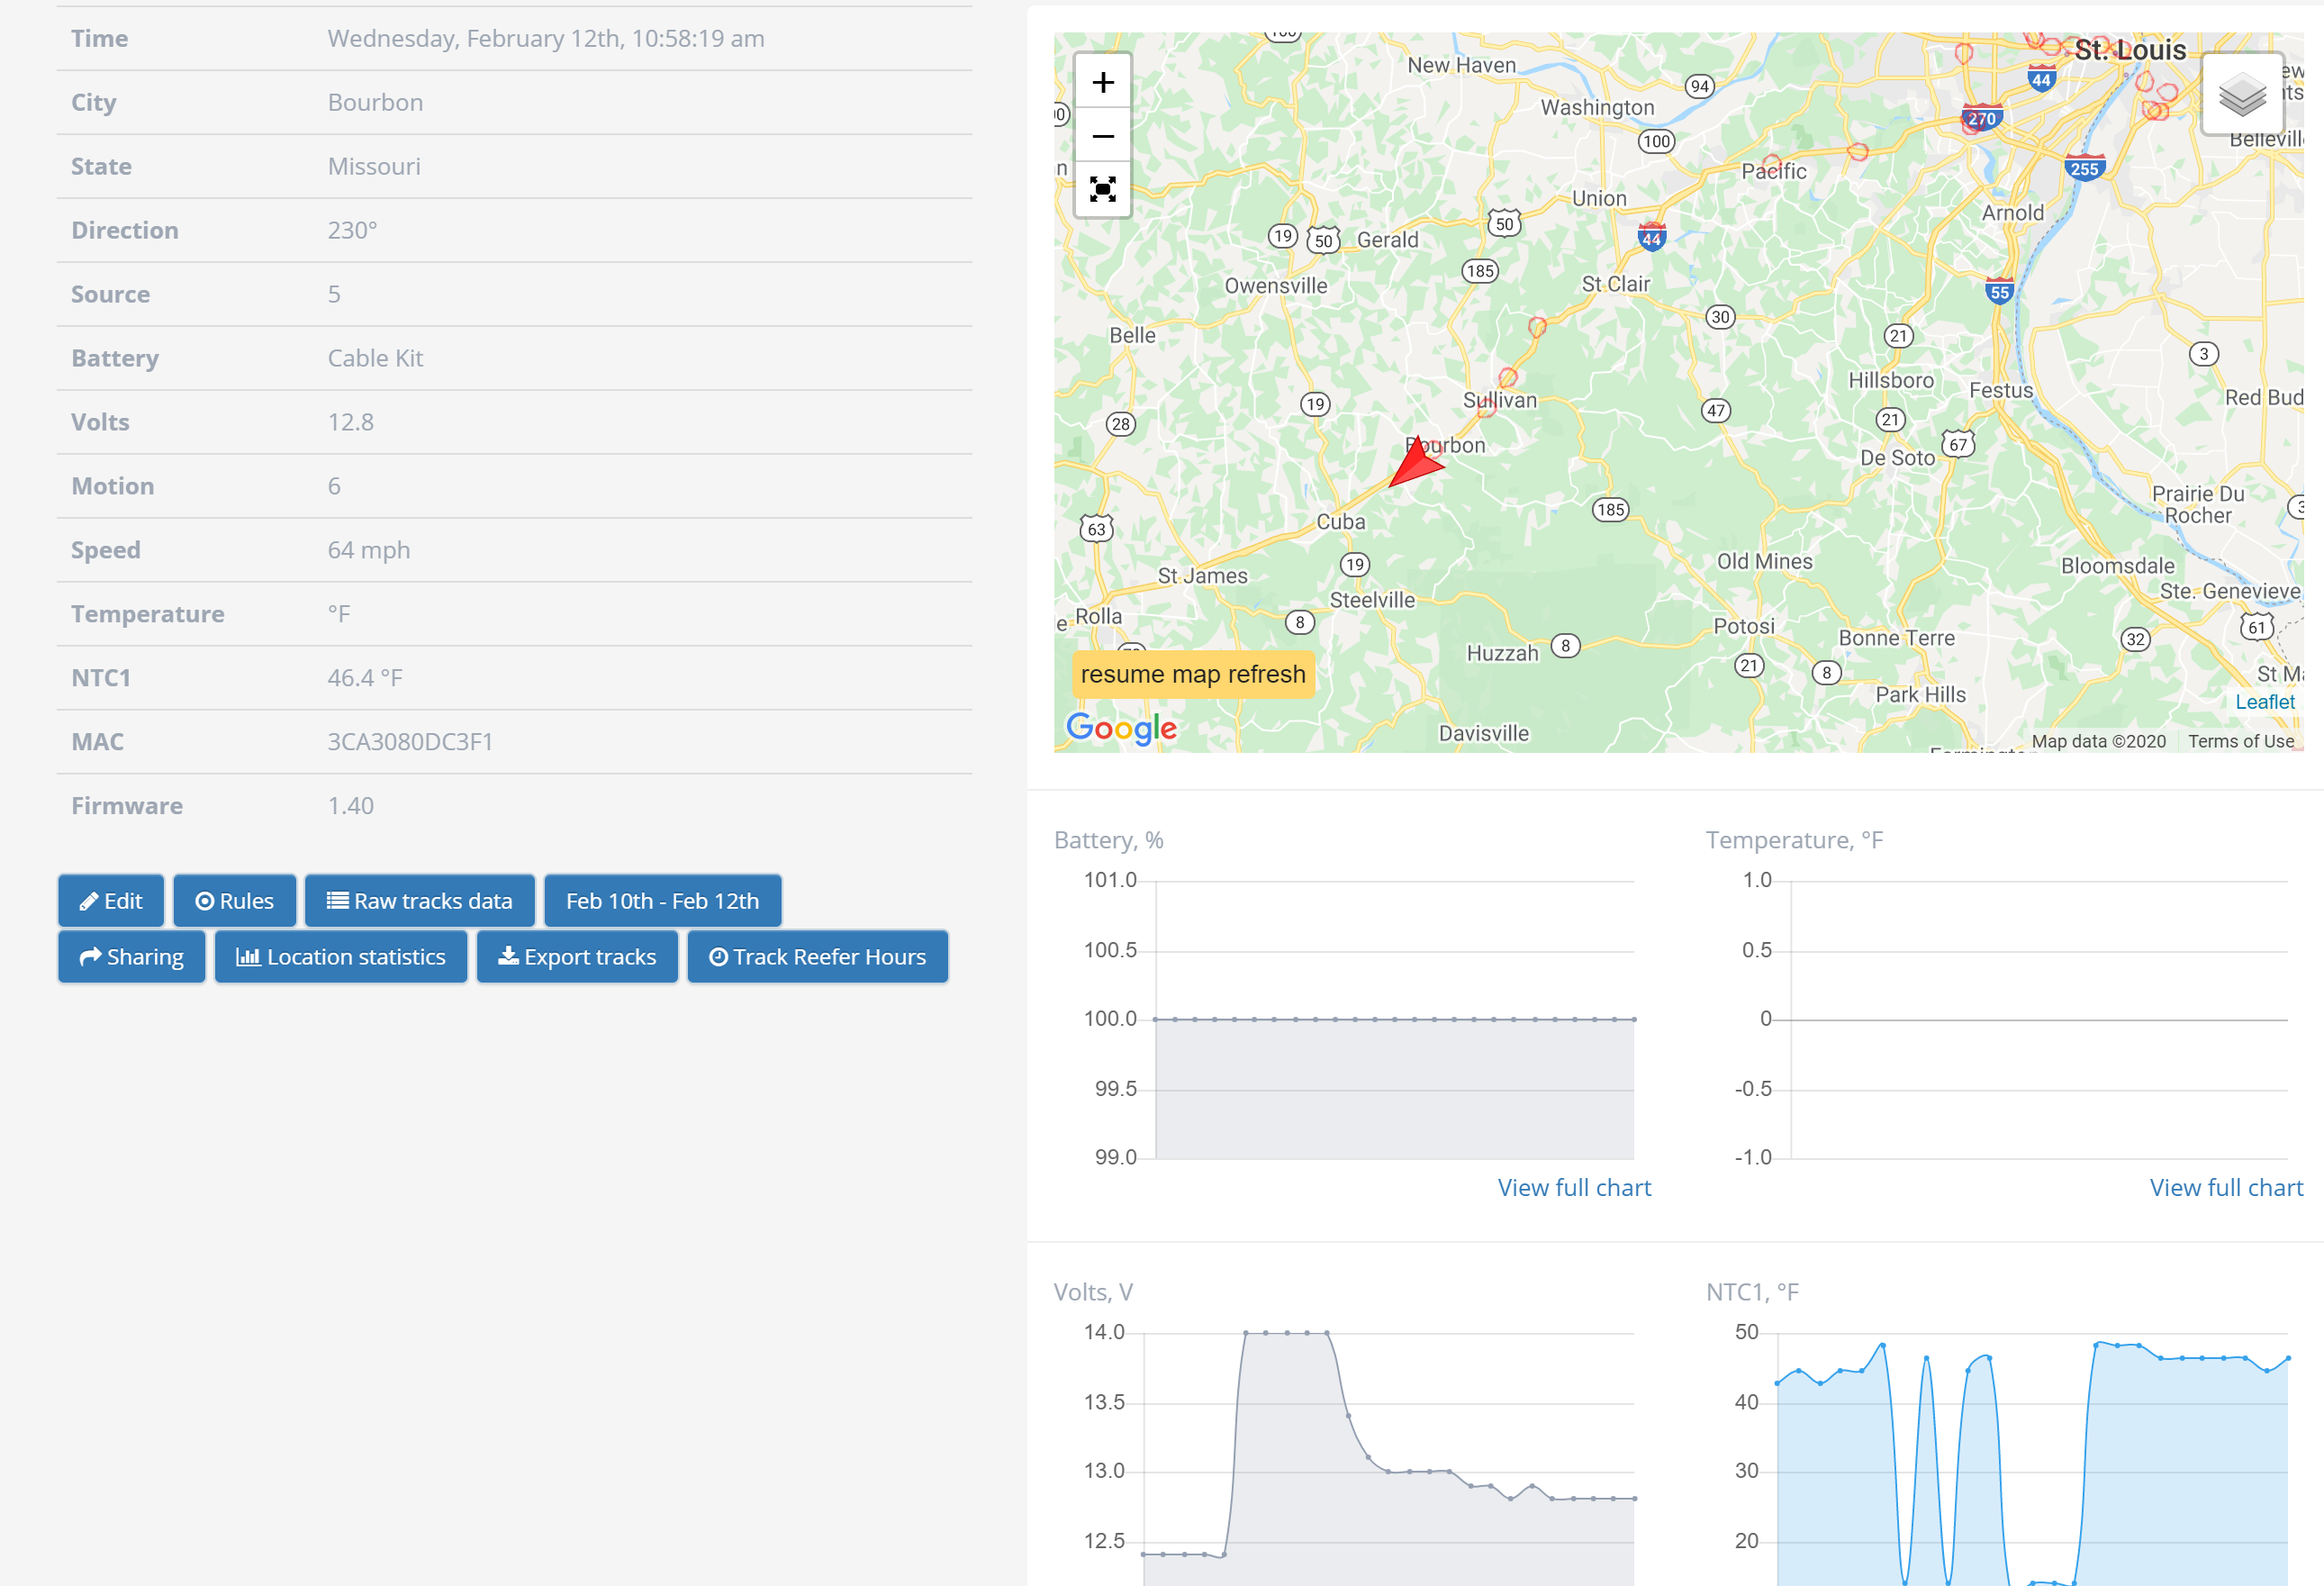The height and width of the screenshot is (1586, 2324).
Task: Click View full chart under Battery %
Action: pos(1572,1187)
